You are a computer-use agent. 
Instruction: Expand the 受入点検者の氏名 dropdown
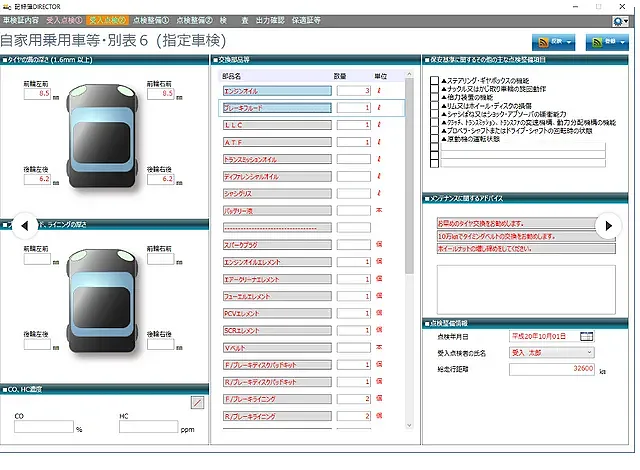589,352
